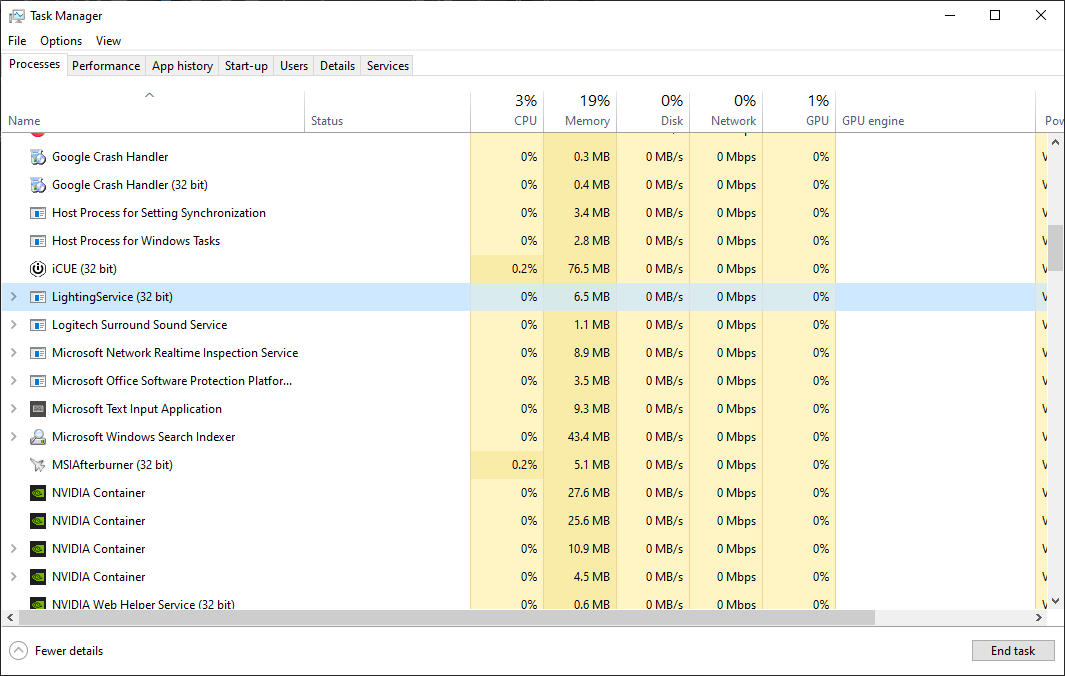Collapse the view with the Fewer details button
1065x676 pixels.
[x=56, y=651]
